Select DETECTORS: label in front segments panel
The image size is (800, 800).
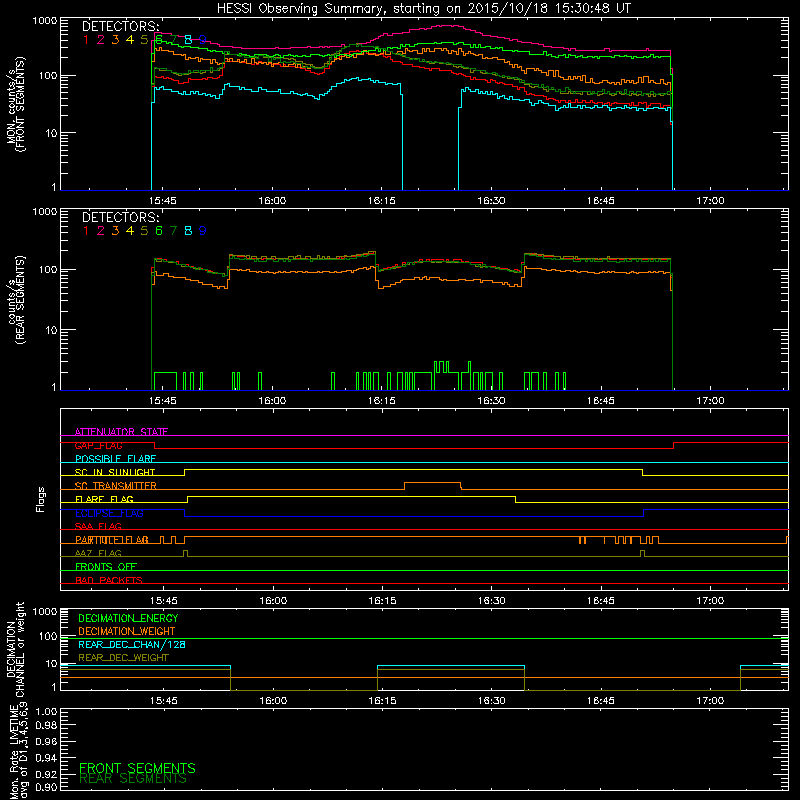click(x=121, y=26)
